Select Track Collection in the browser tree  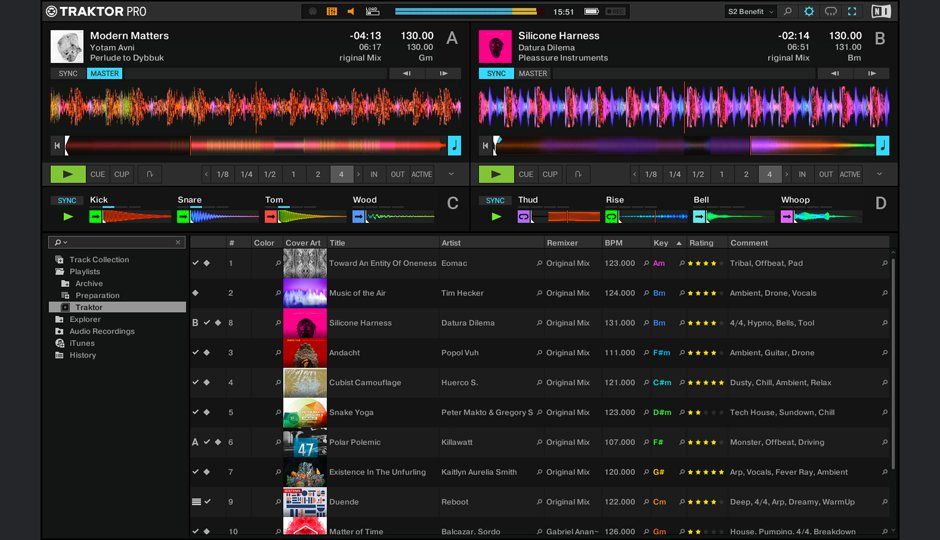(98, 259)
